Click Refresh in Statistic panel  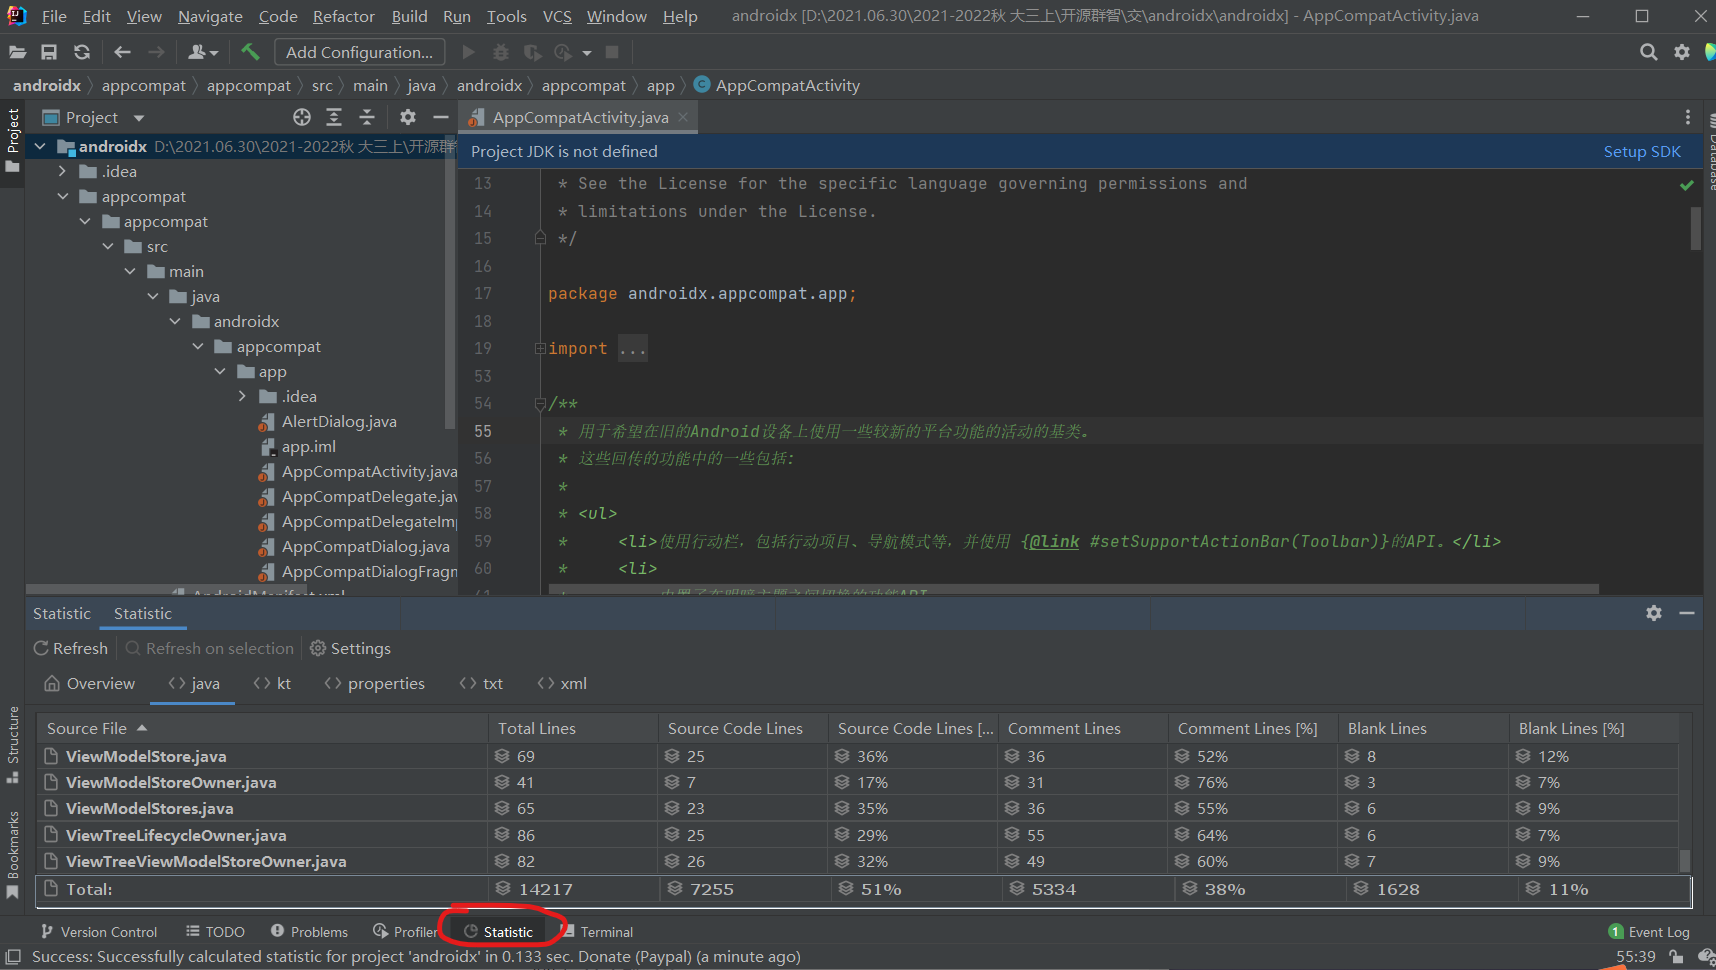point(71,649)
